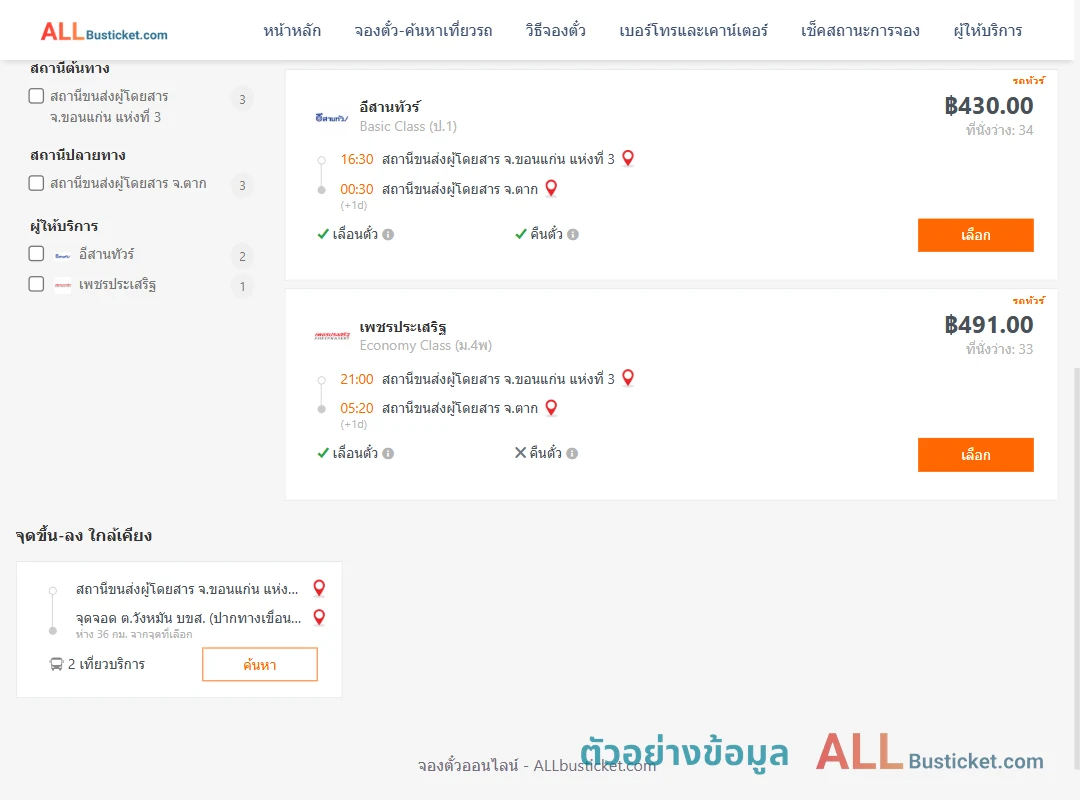
Task: Open เช็คสถานะการจอง menu item
Action: pyautogui.click(x=860, y=31)
